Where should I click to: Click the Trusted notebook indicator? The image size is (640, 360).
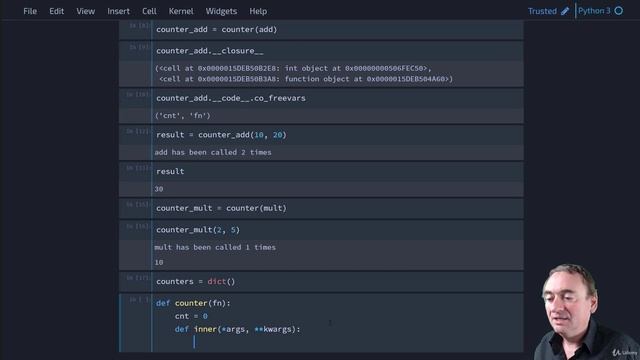(542, 11)
